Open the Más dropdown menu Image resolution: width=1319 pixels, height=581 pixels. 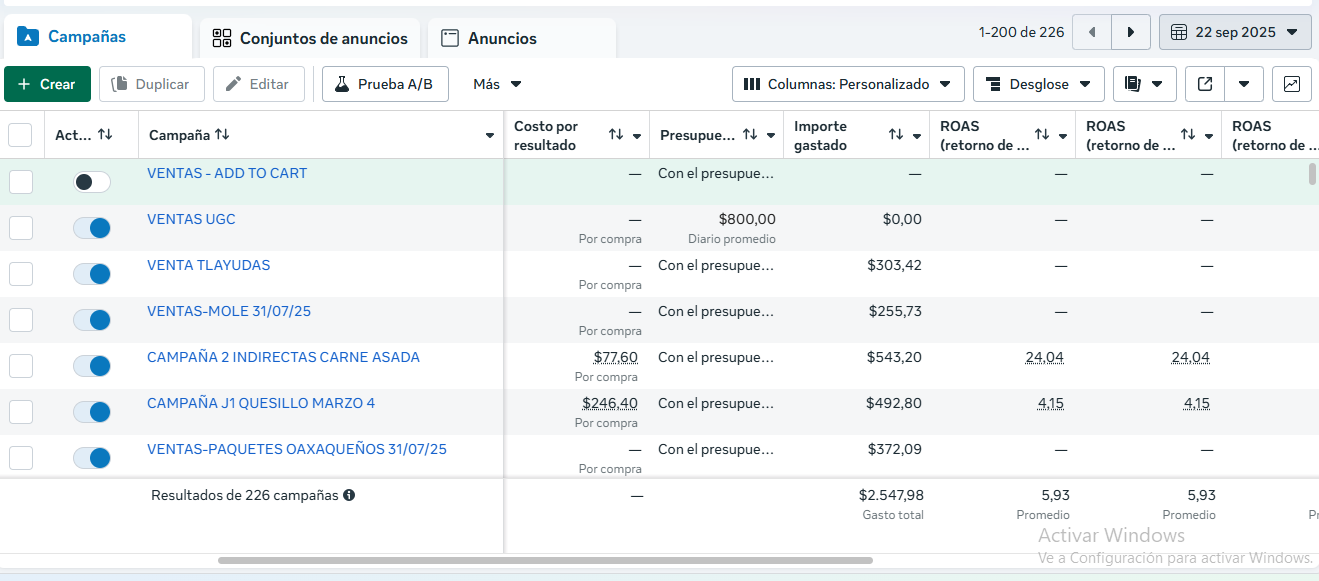click(x=494, y=84)
